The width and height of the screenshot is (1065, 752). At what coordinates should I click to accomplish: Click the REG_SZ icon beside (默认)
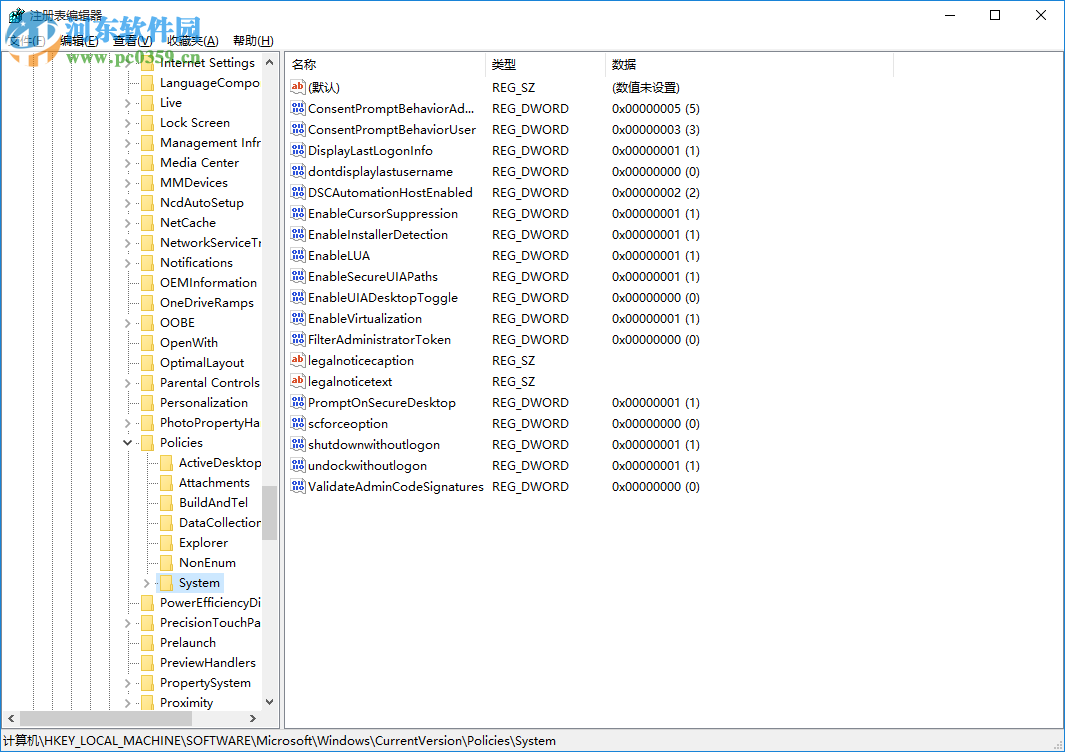pos(298,87)
